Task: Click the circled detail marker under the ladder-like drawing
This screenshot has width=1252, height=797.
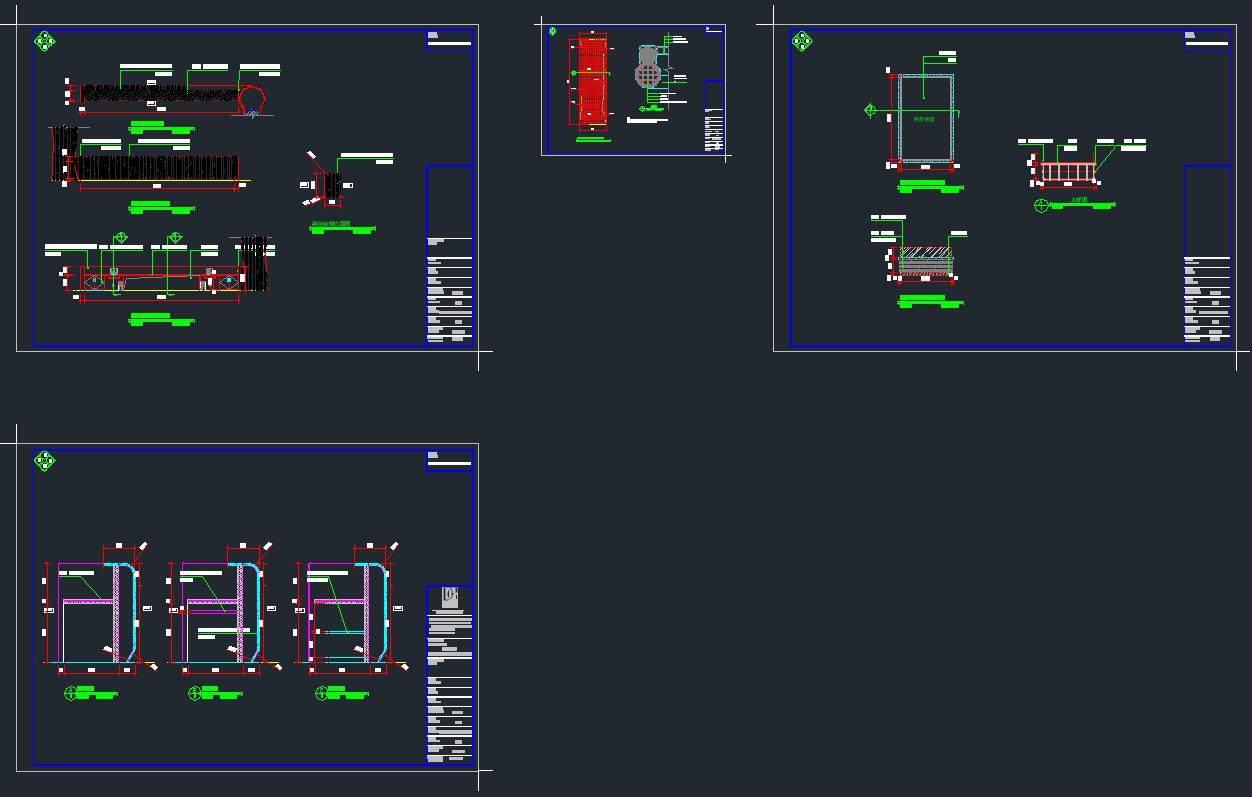Action: pos(1042,205)
